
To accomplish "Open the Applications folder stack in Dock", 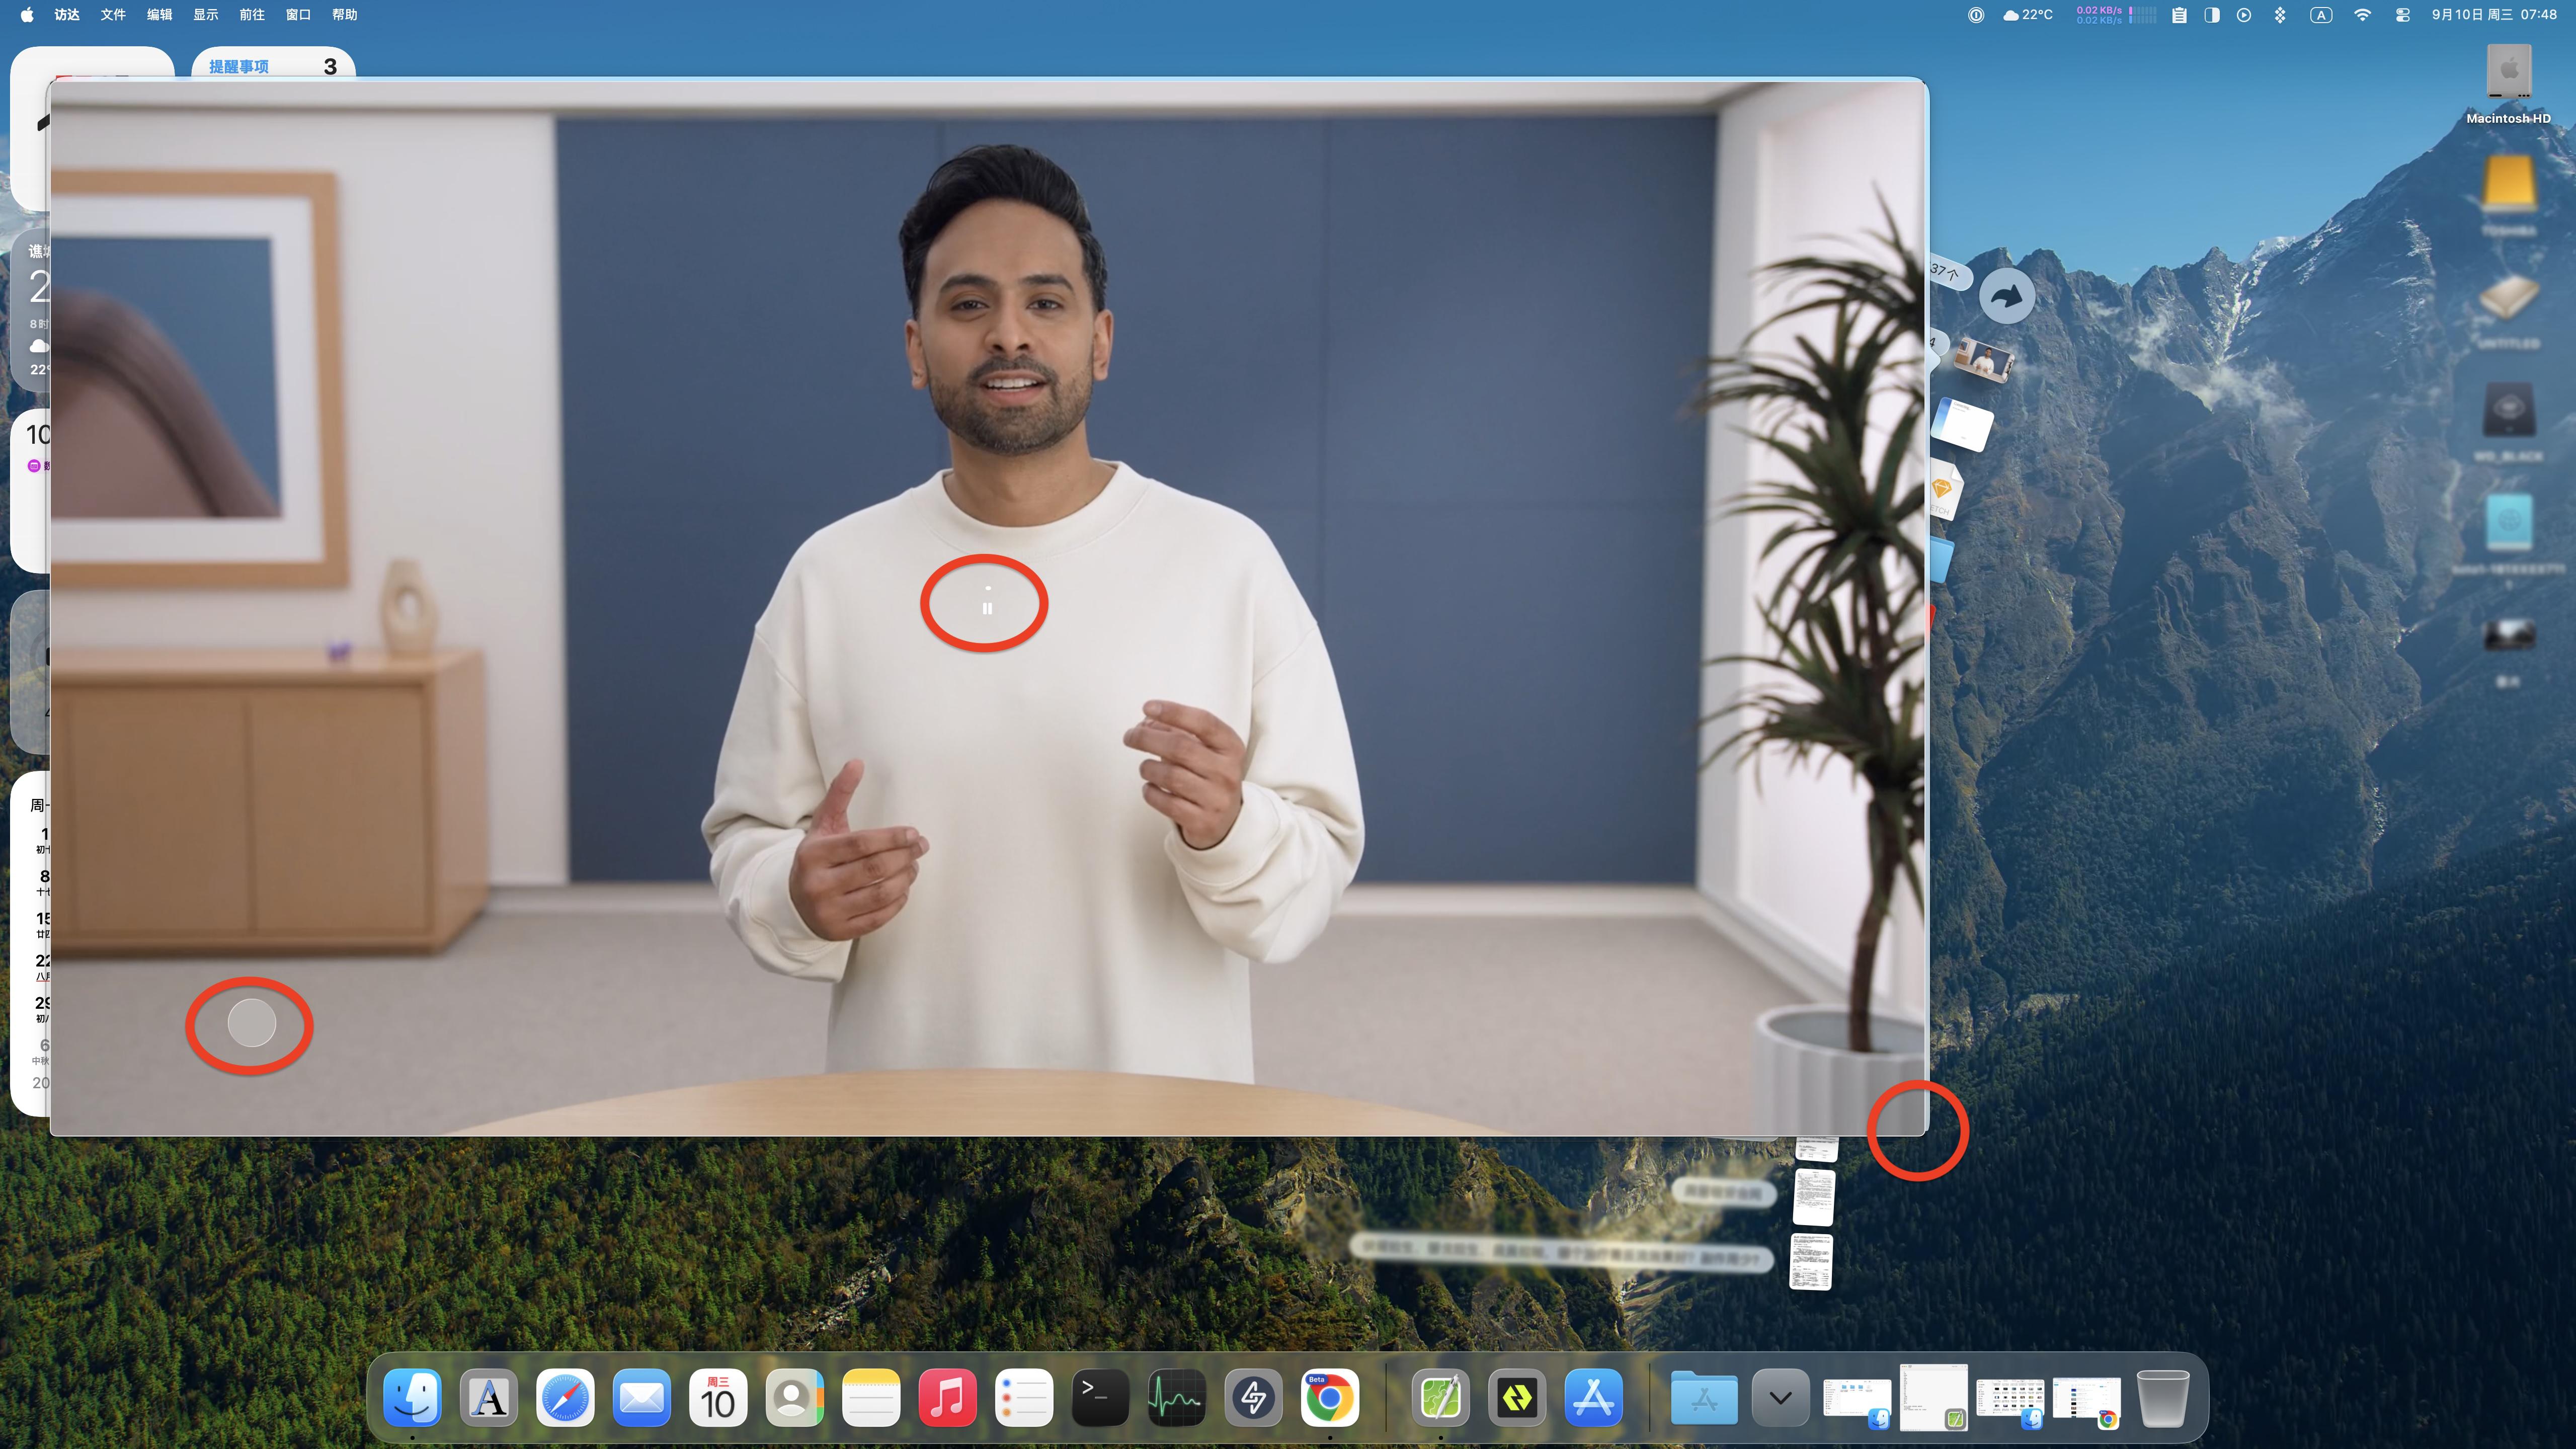I will 1704,1397.
